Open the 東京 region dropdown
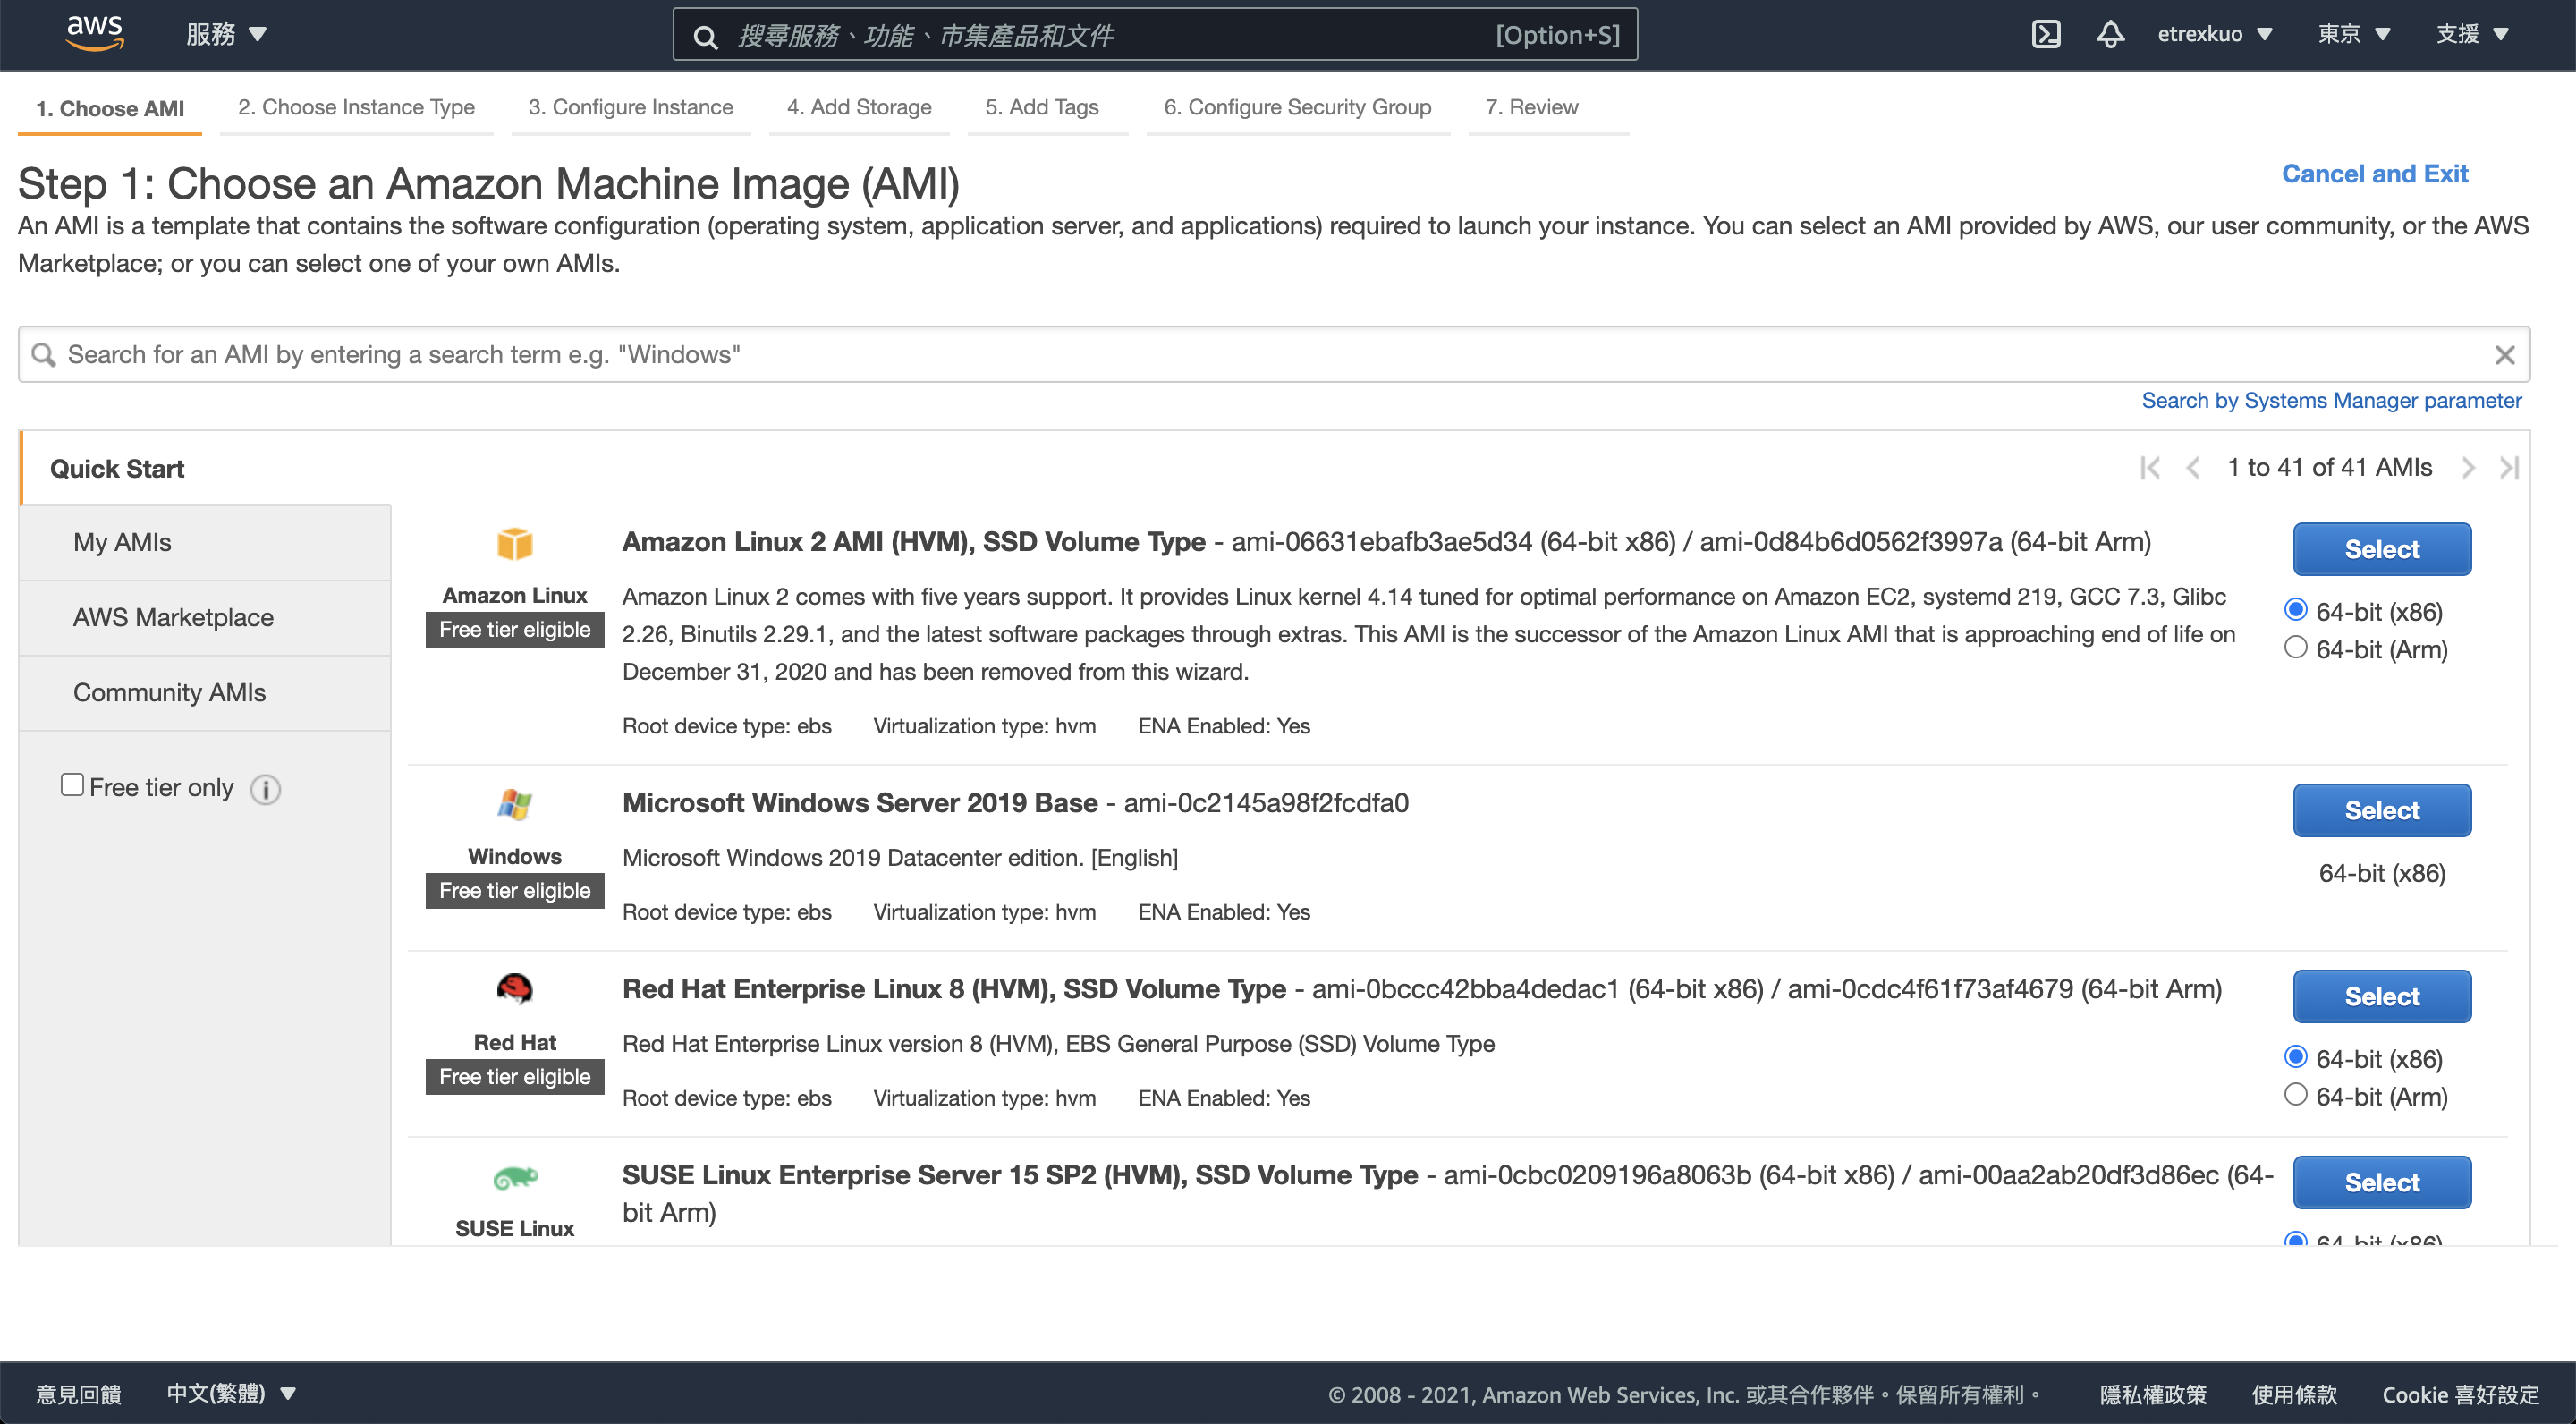The width and height of the screenshot is (2576, 1424). [2354, 34]
